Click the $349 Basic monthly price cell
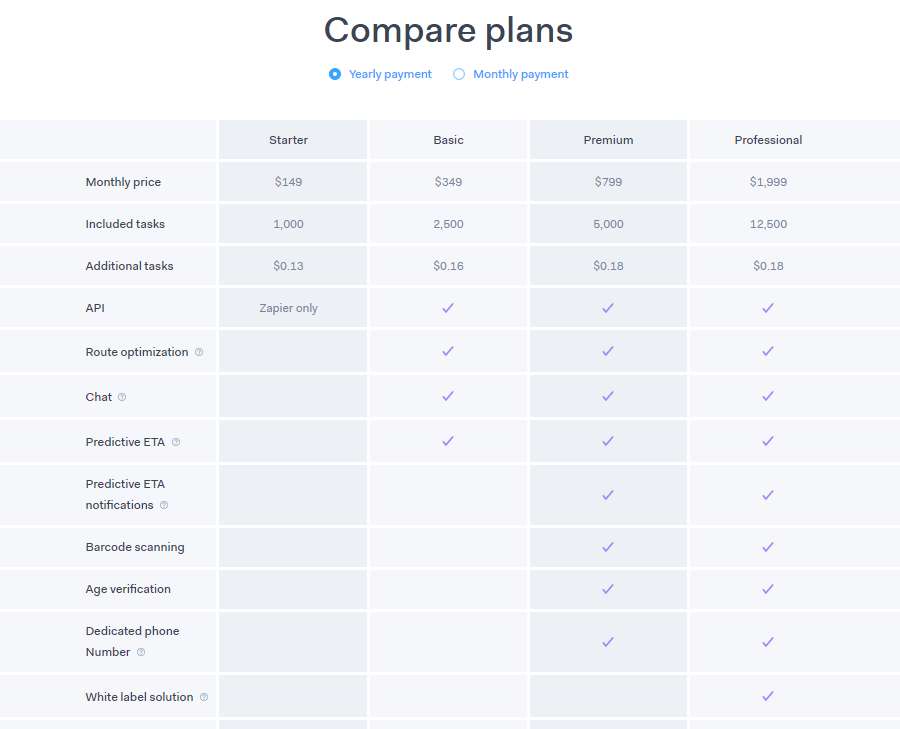 click(448, 182)
